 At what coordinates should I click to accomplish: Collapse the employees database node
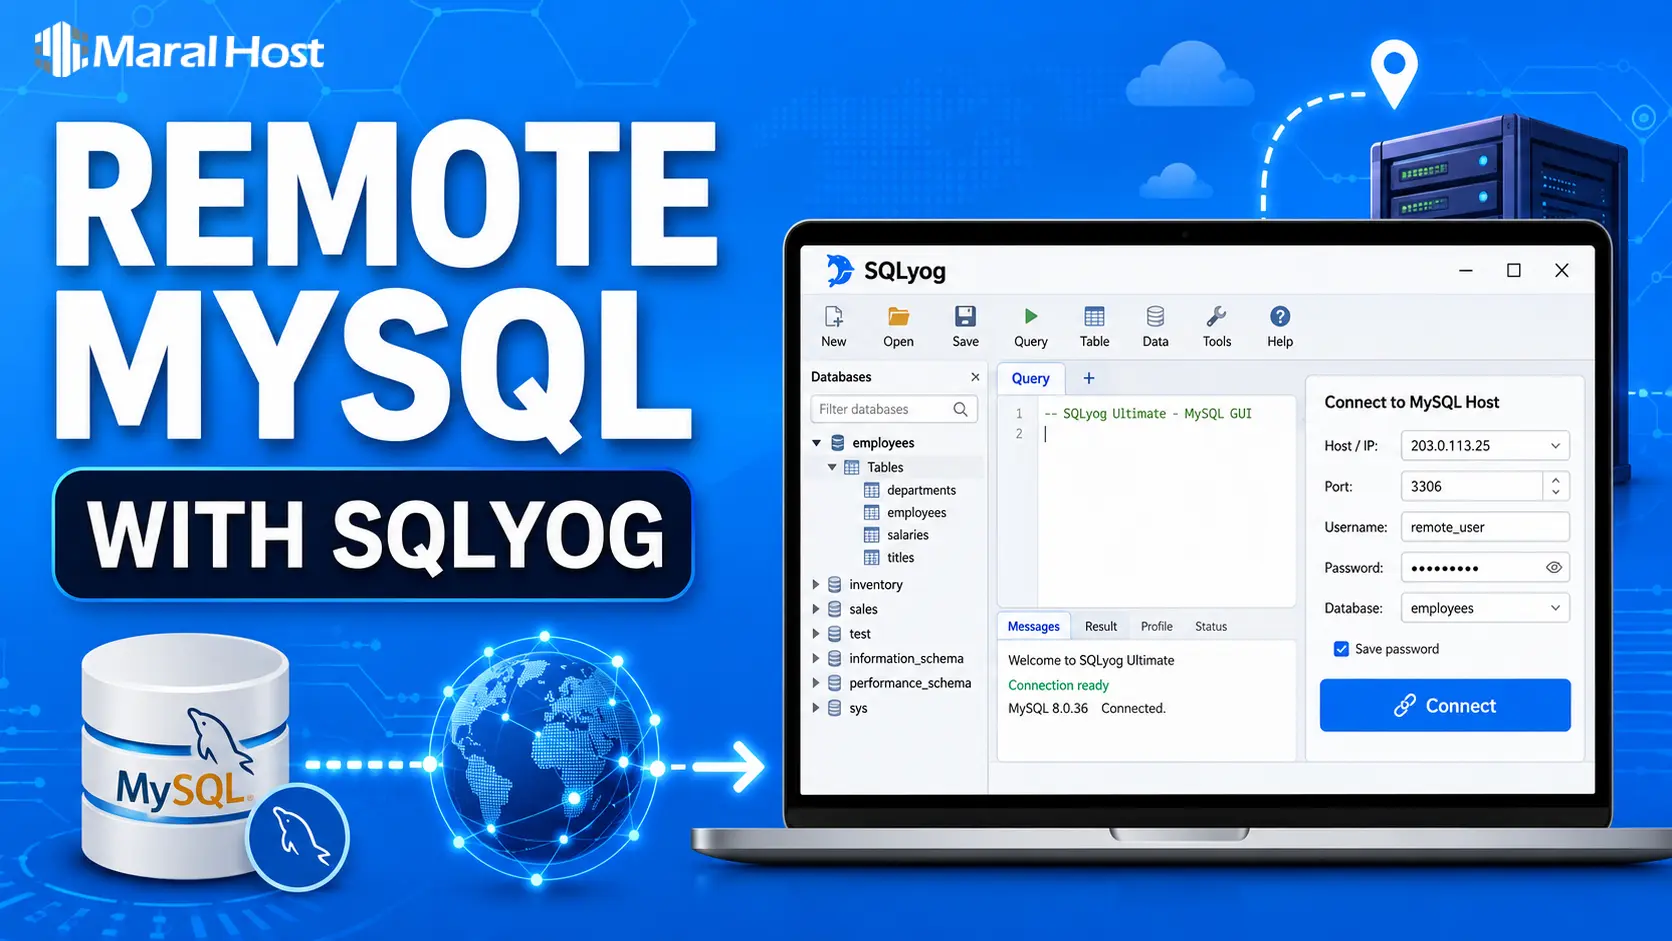tap(817, 443)
